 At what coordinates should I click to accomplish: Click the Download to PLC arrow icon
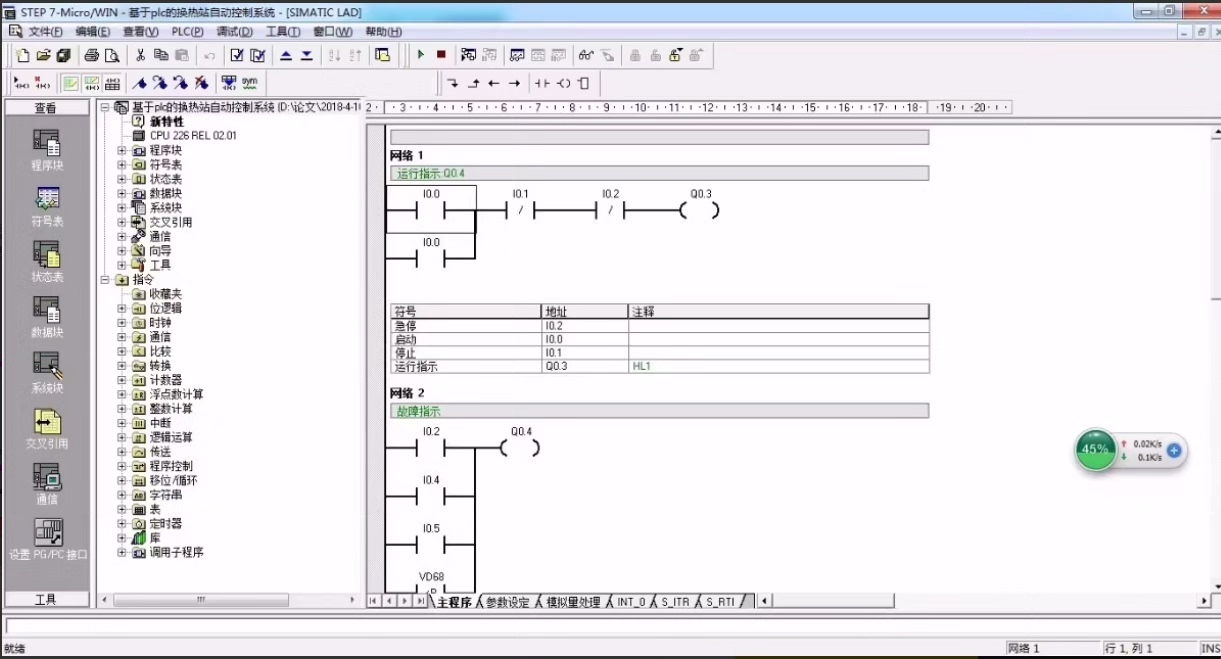307,55
